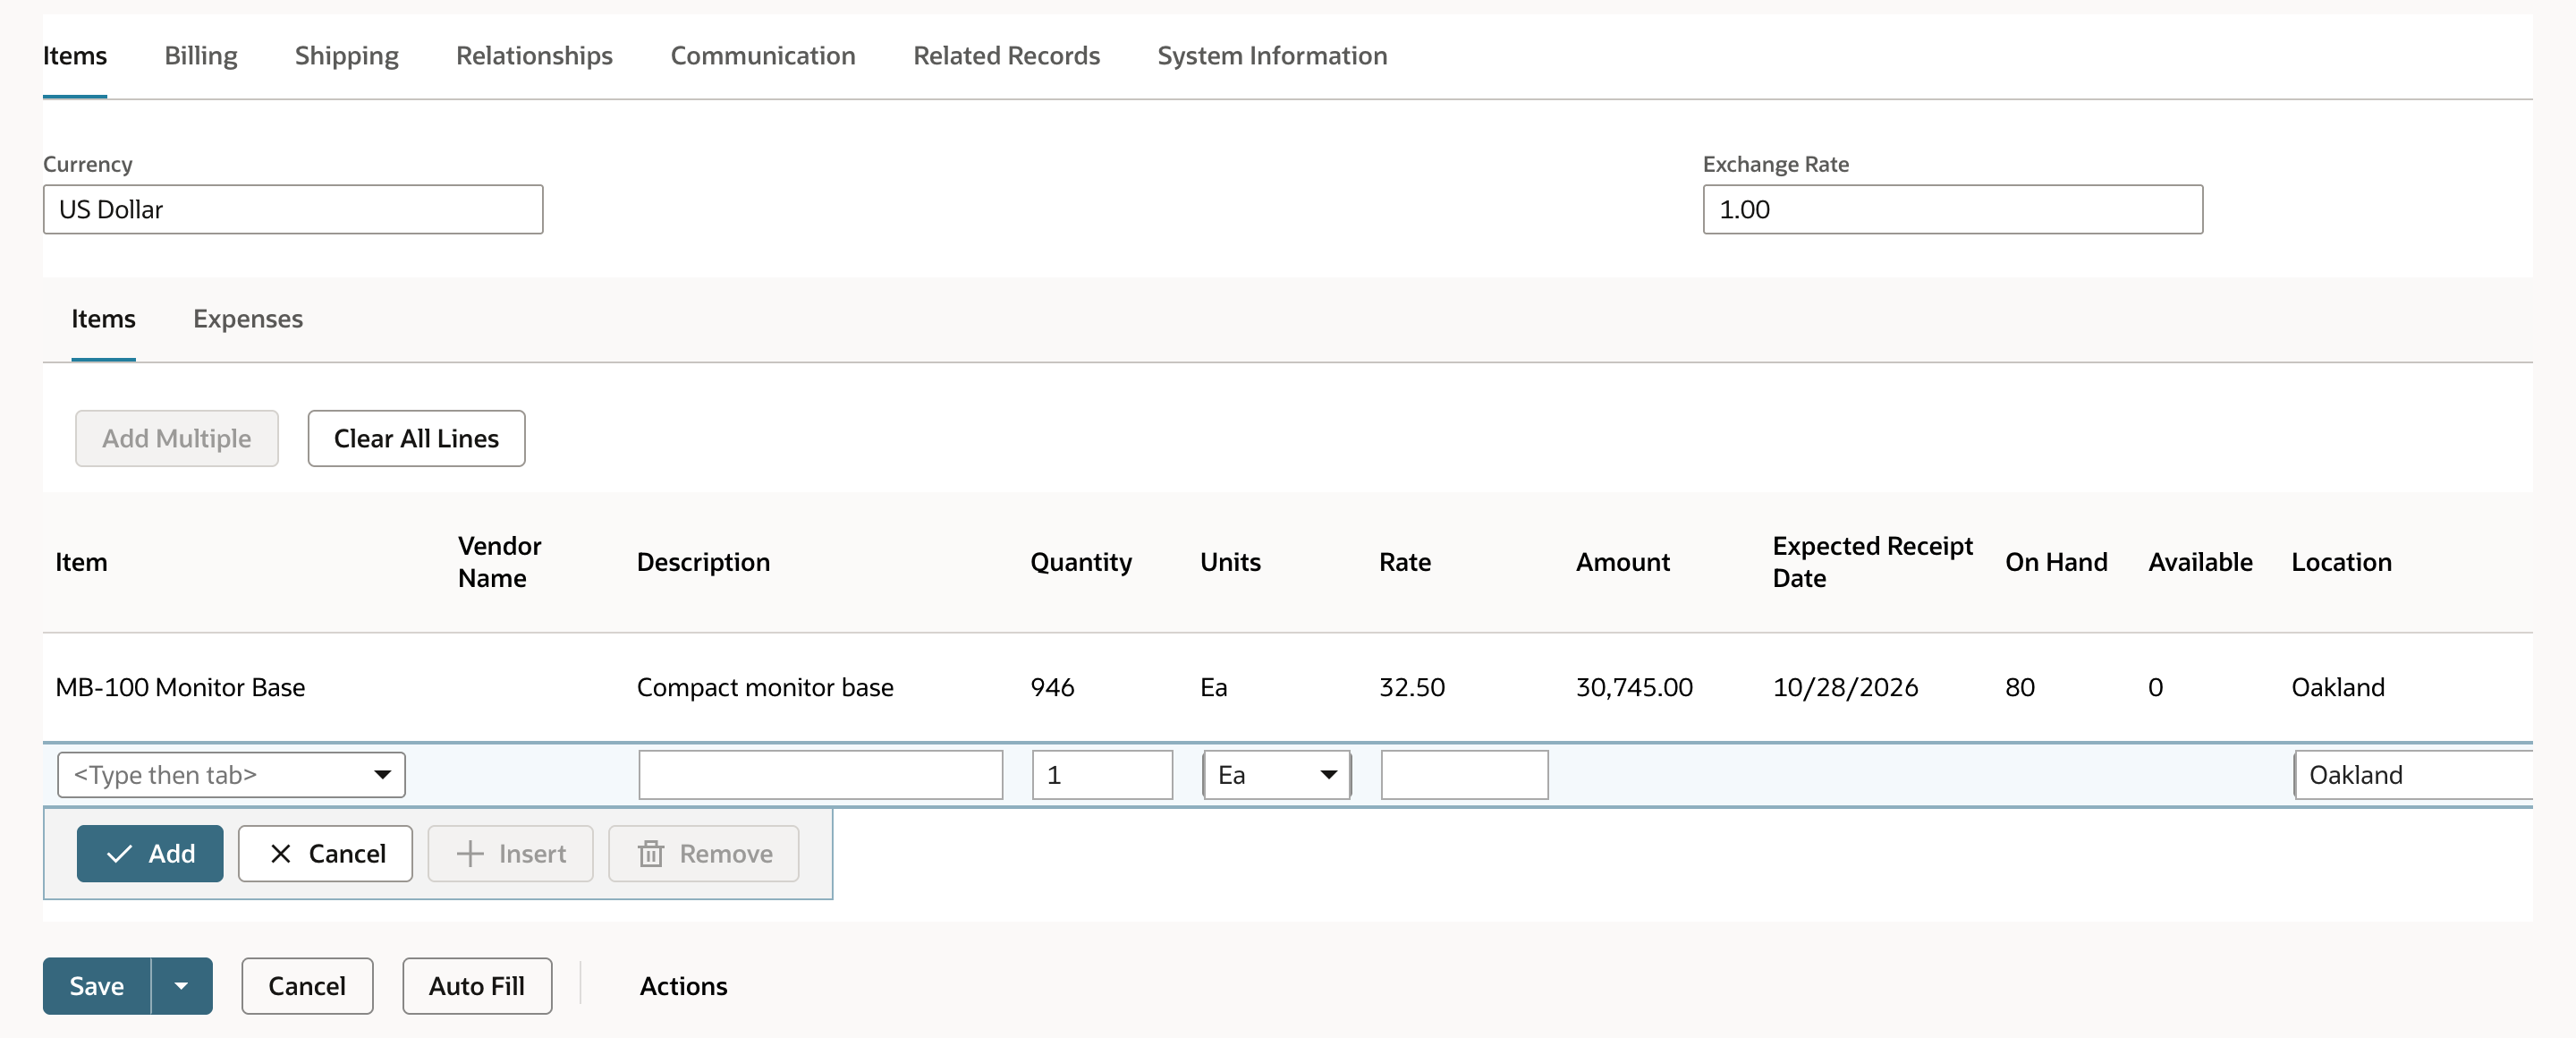Click the Insert line button

[510, 854]
